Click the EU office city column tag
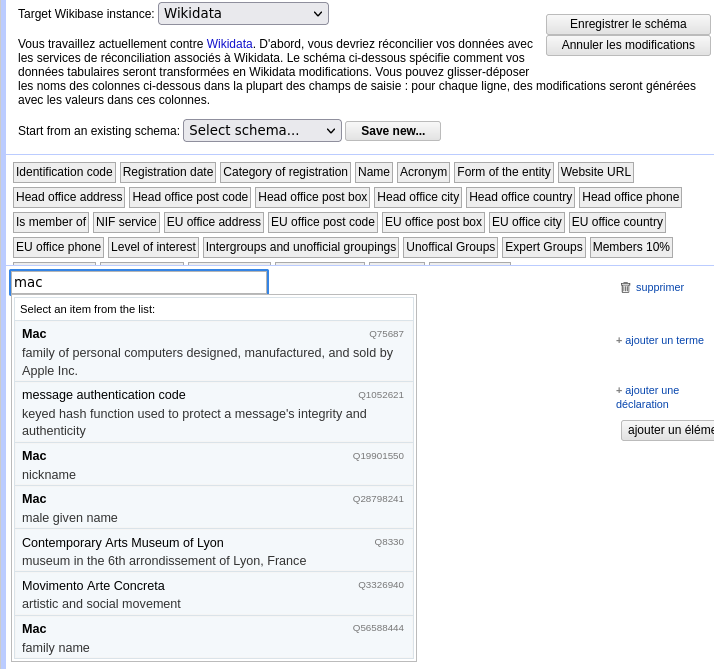This screenshot has height=669, width=714. (526, 222)
